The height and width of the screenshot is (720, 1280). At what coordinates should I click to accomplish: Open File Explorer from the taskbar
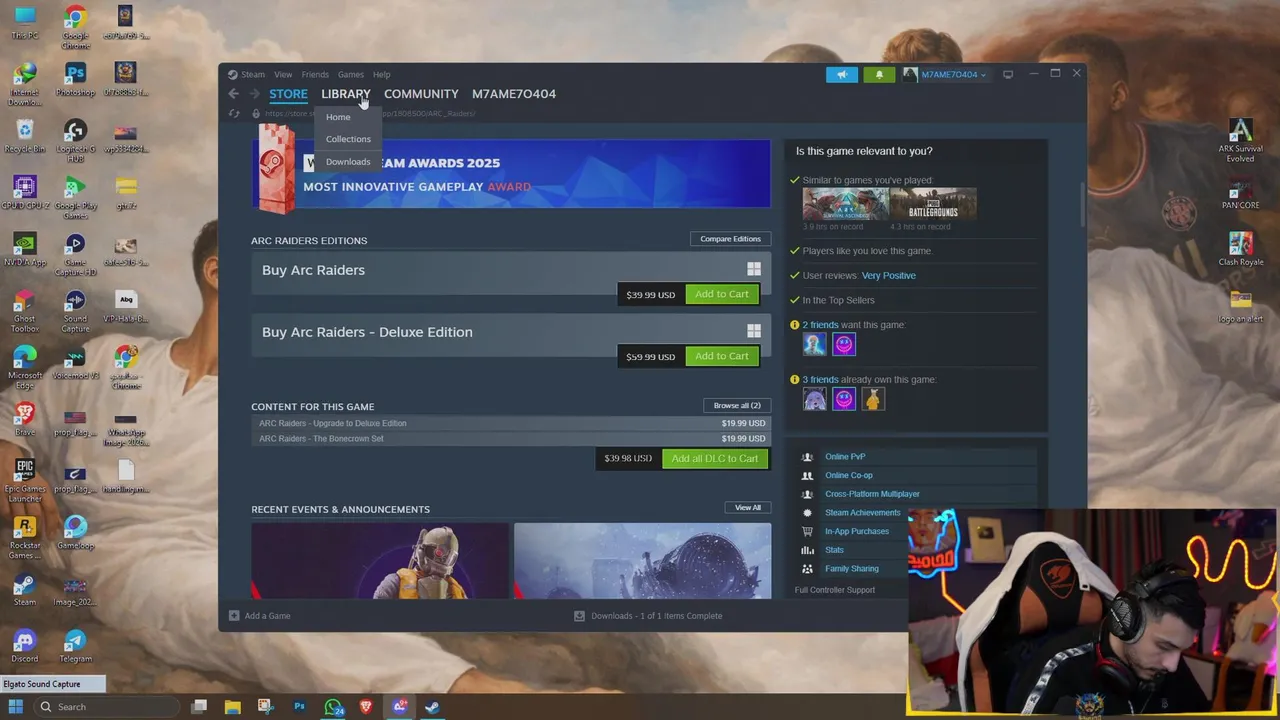tap(232, 707)
